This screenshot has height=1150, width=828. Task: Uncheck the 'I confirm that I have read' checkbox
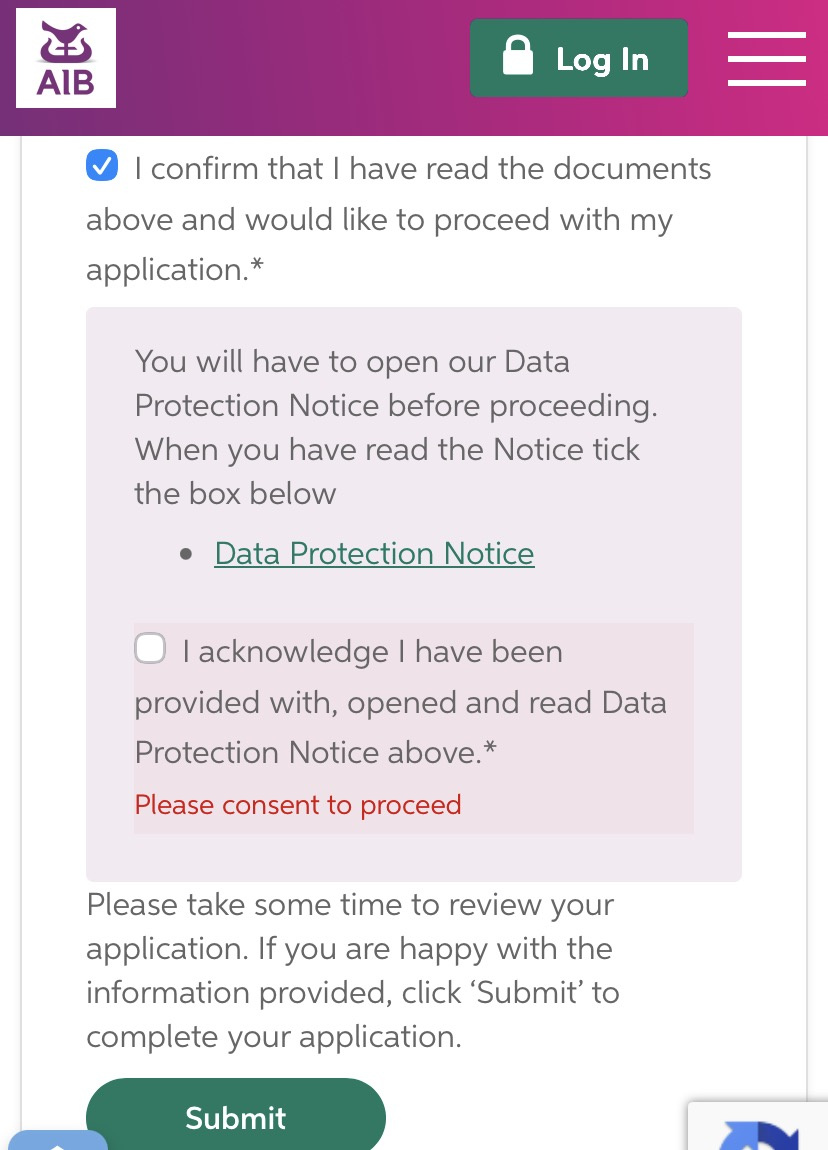pos(102,165)
